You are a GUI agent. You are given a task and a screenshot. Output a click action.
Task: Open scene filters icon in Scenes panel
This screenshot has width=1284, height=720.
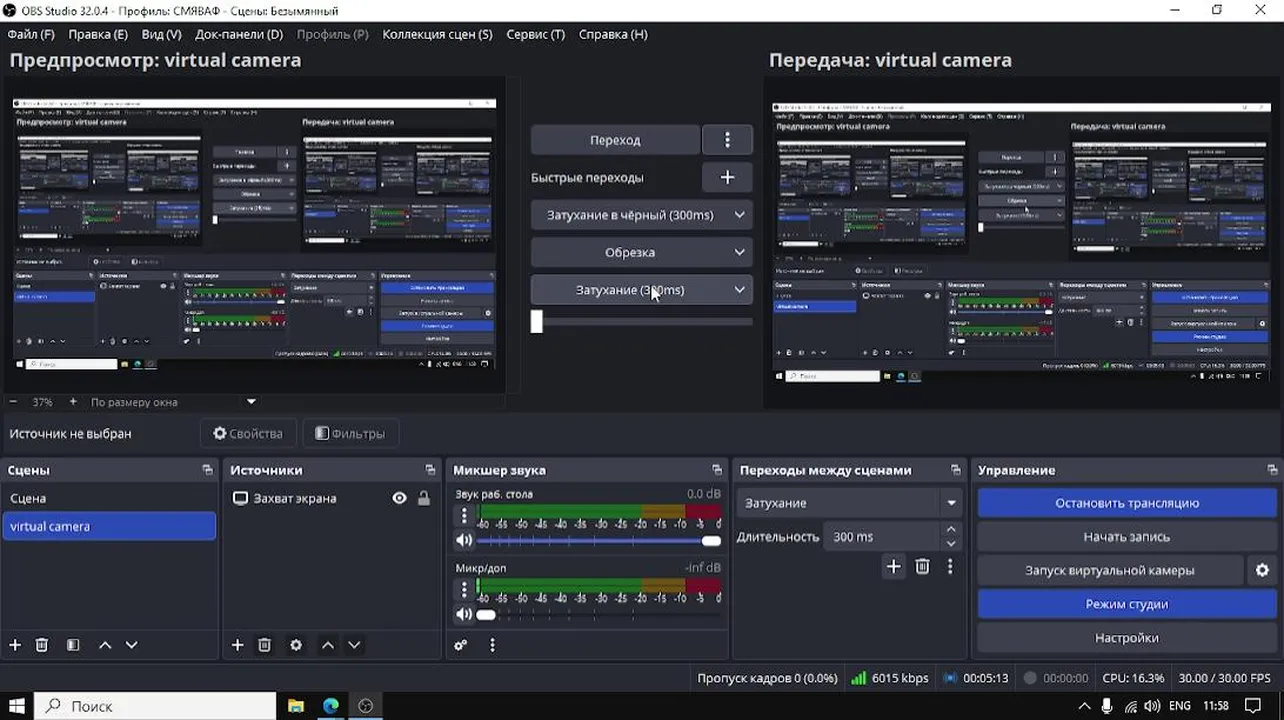73,645
